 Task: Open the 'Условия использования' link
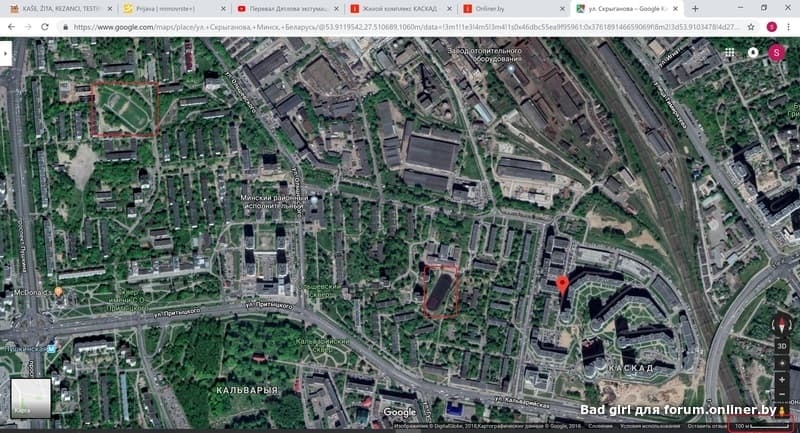point(650,426)
